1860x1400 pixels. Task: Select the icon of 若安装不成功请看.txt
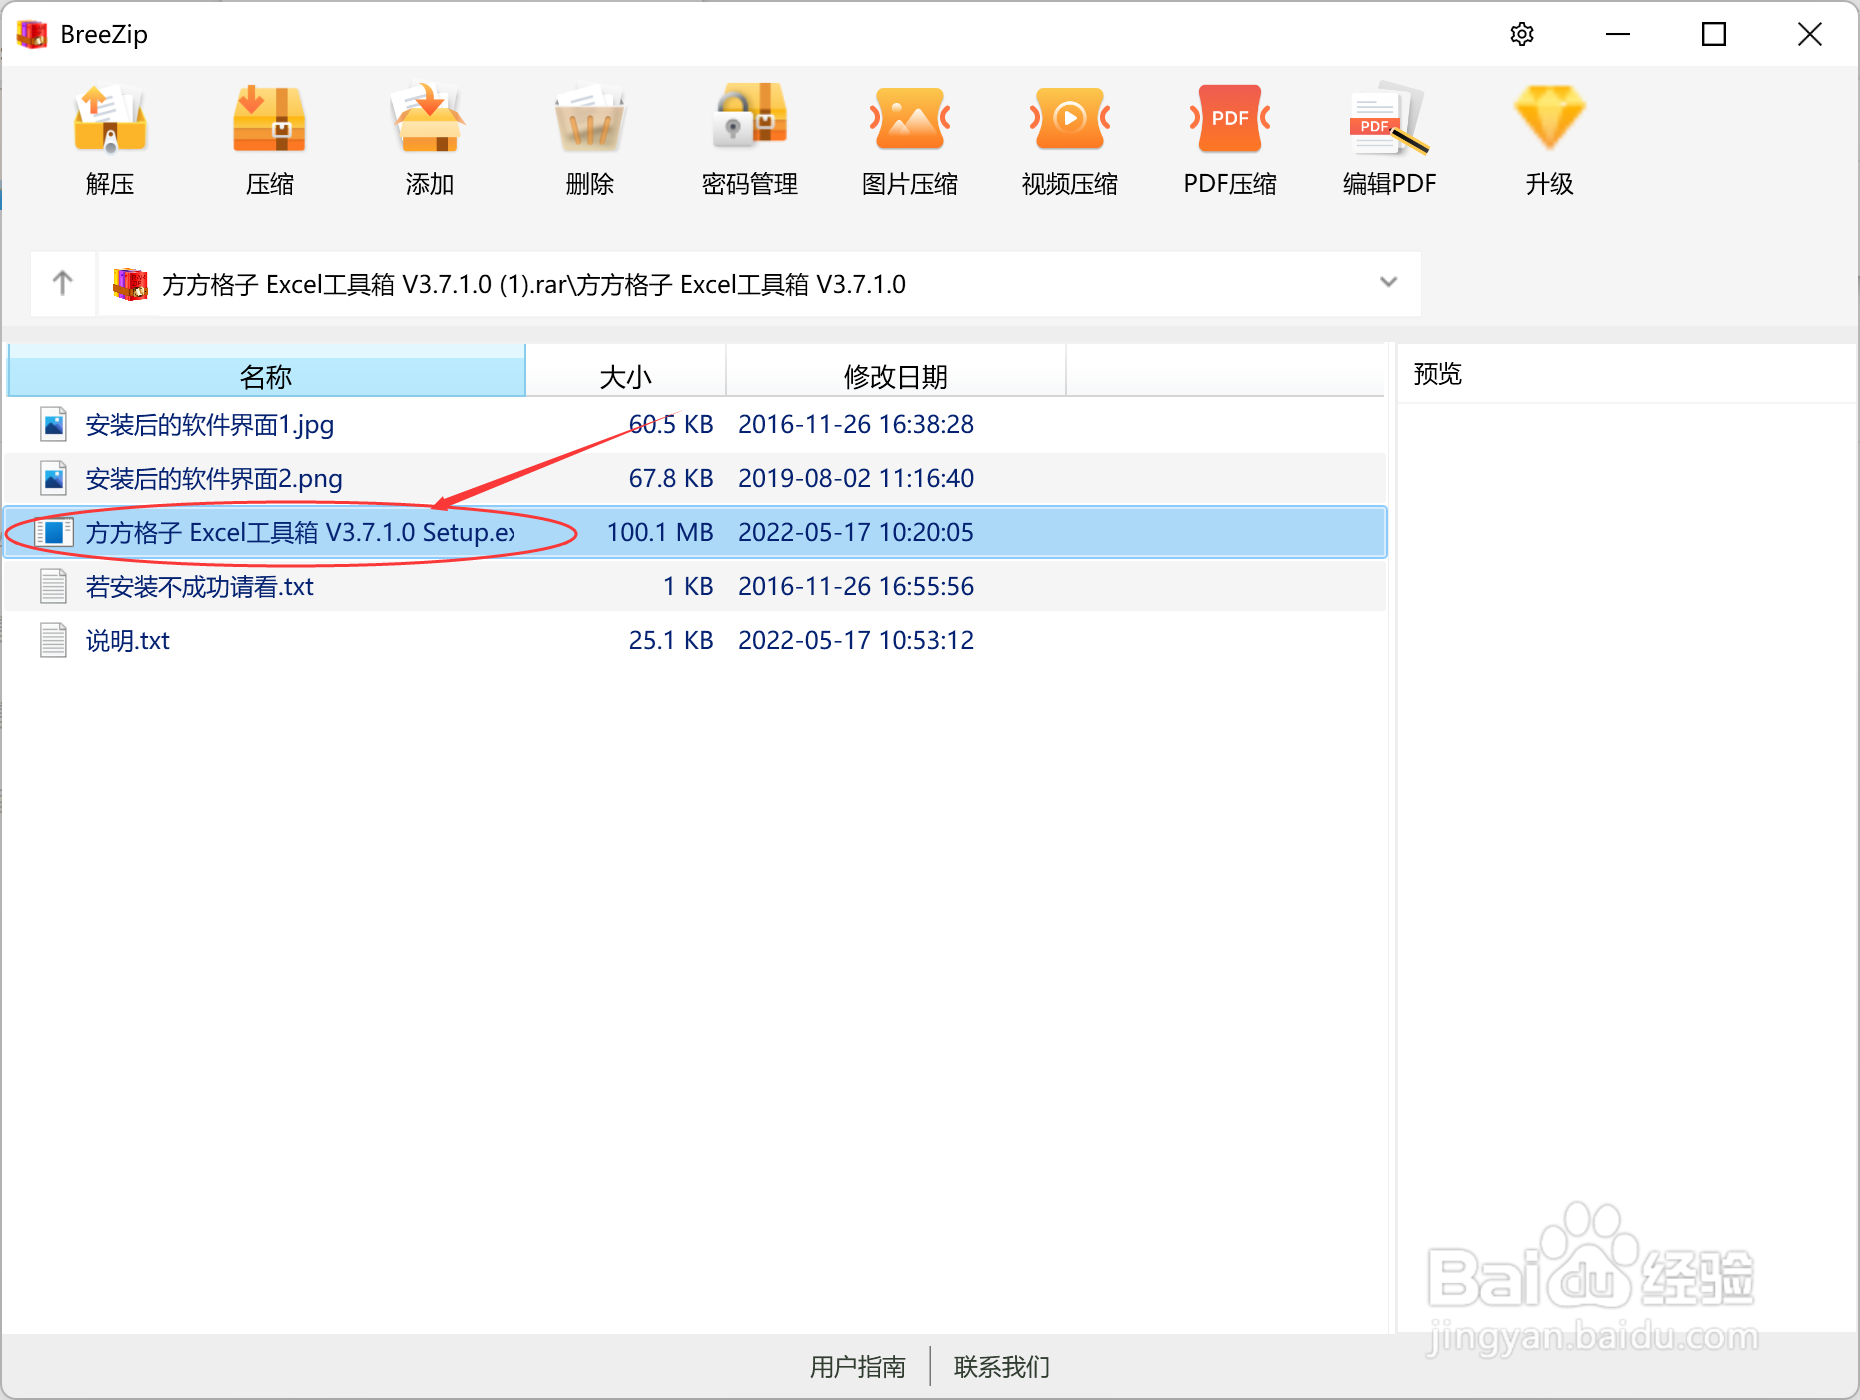tap(54, 586)
